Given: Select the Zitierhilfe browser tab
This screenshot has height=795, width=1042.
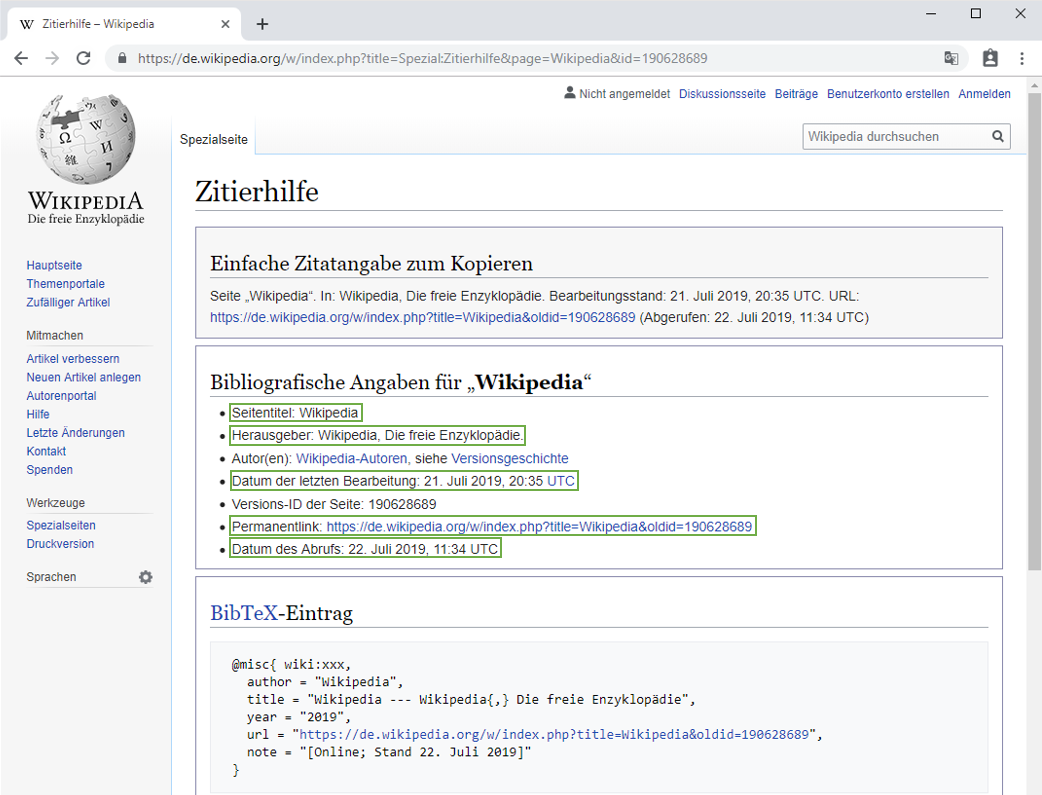Looking at the screenshot, I should (x=120, y=23).
